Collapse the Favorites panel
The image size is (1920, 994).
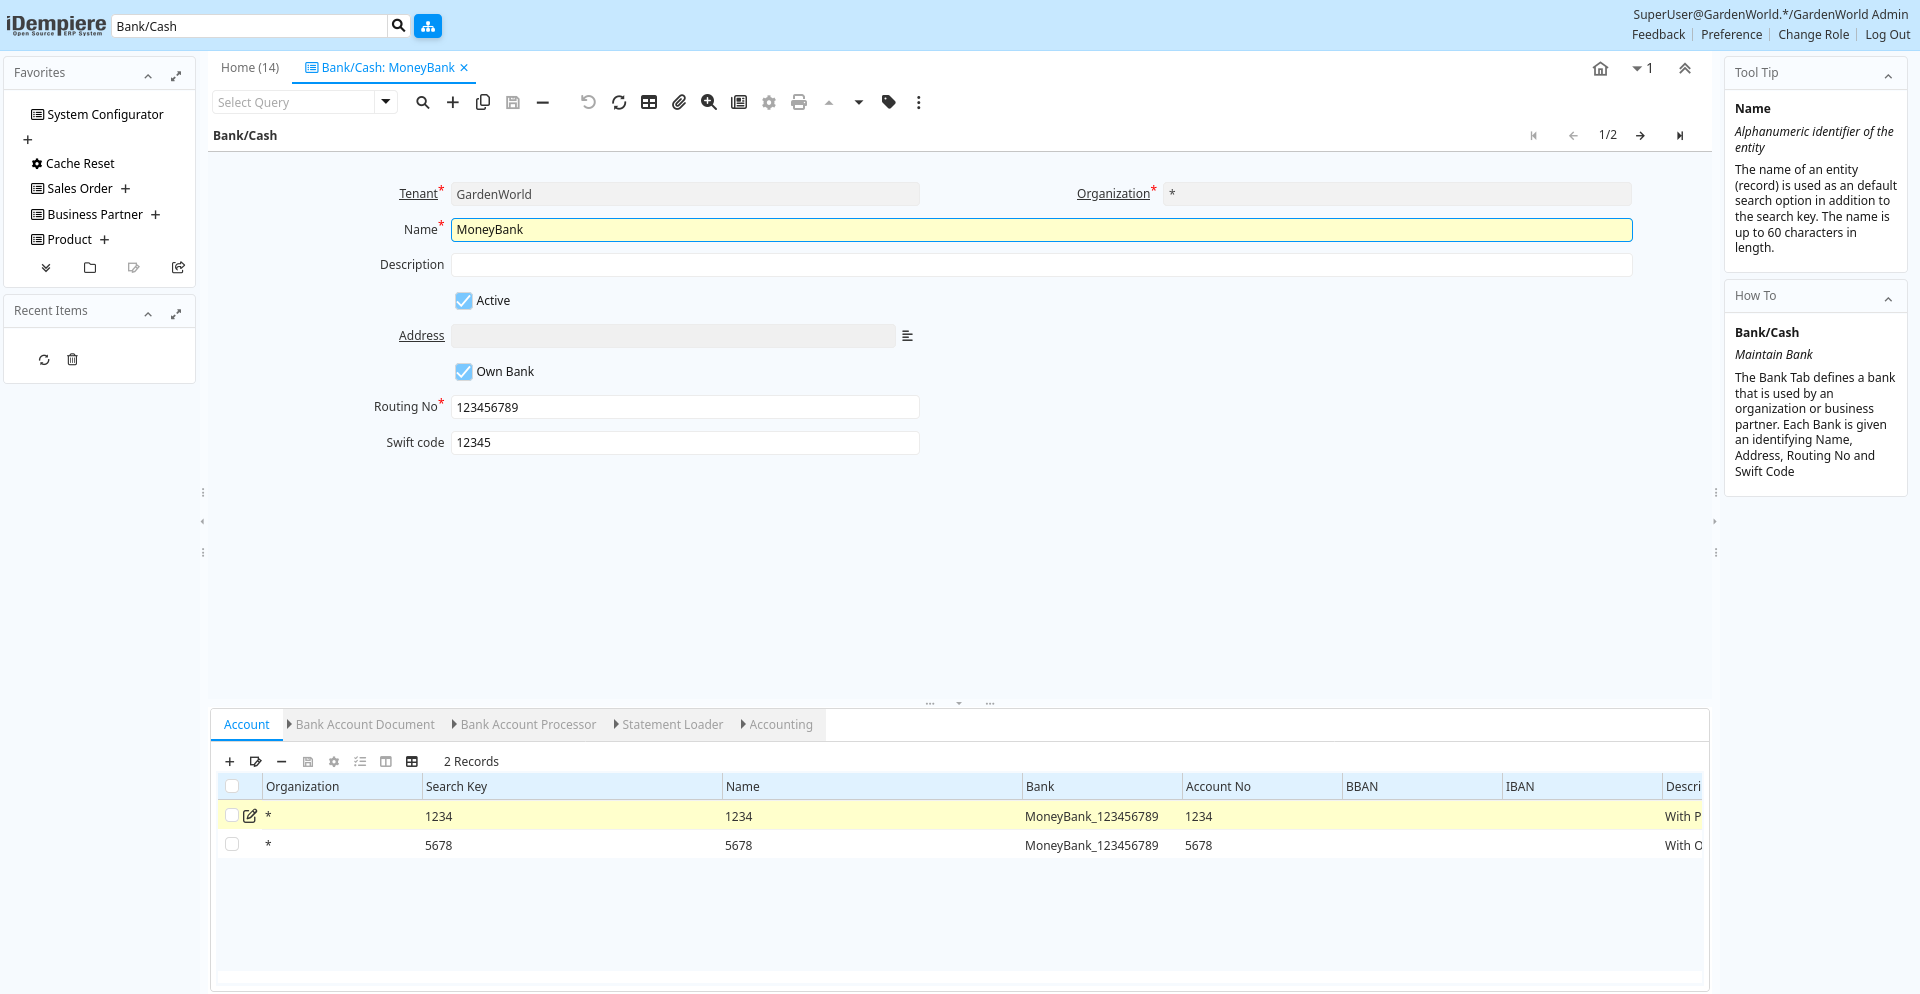click(x=148, y=75)
